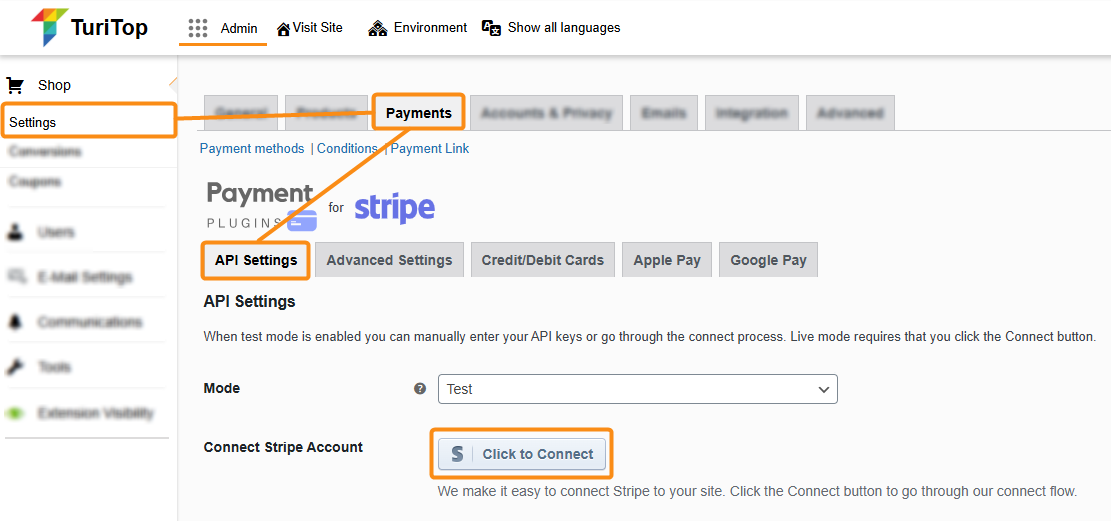Click the Environment icon
Screen dimensions: 1111x521
377,28
